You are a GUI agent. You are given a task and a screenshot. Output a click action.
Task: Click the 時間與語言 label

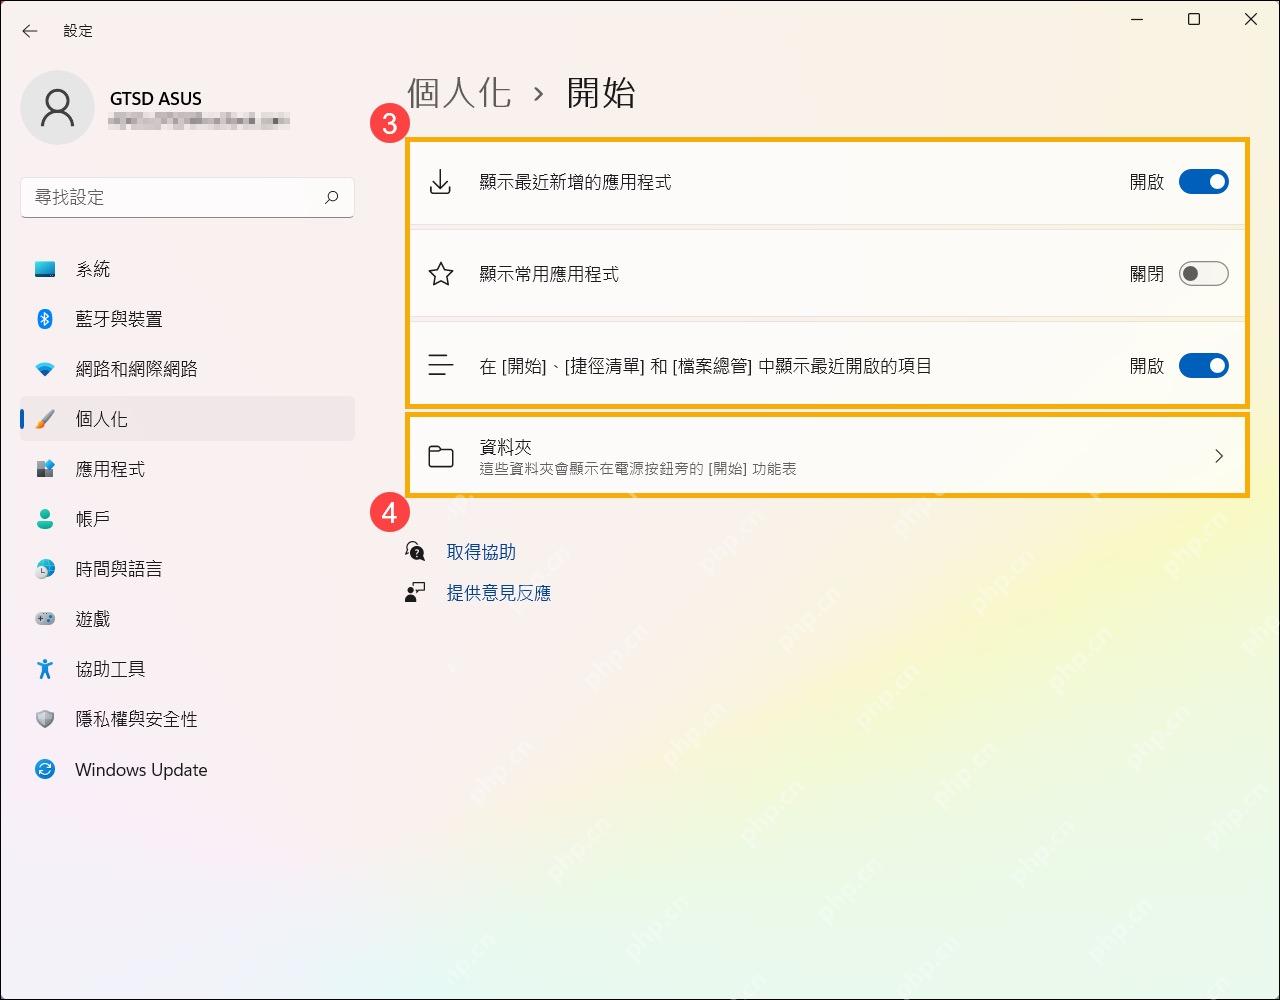119,569
